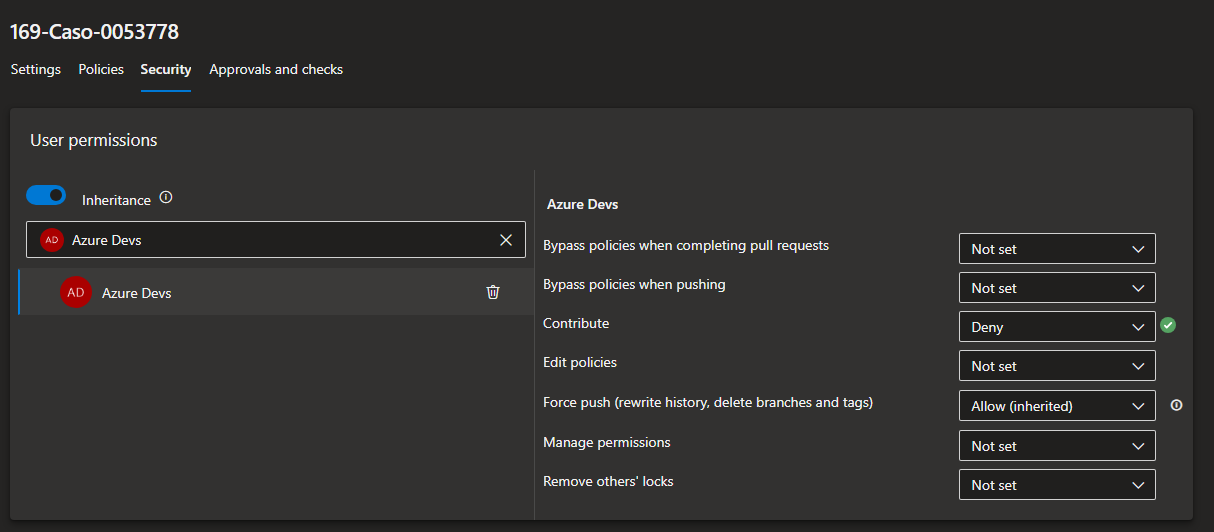Image resolution: width=1214 pixels, height=532 pixels.
Task: Click the AD avatar in search field
Action: 52,240
